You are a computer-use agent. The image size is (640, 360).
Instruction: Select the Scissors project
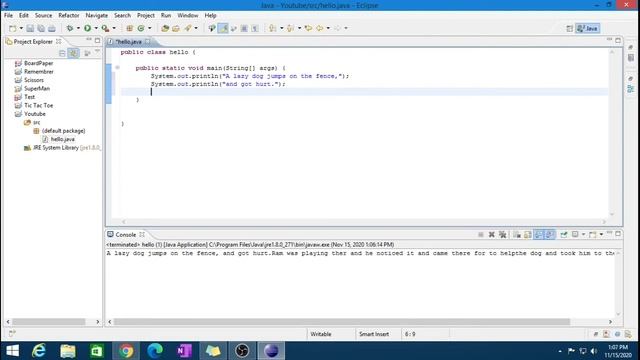click(x=33, y=80)
